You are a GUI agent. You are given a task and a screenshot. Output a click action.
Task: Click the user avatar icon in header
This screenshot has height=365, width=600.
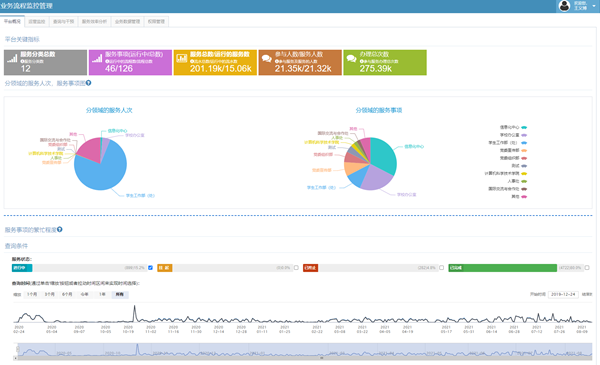click(564, 6)
